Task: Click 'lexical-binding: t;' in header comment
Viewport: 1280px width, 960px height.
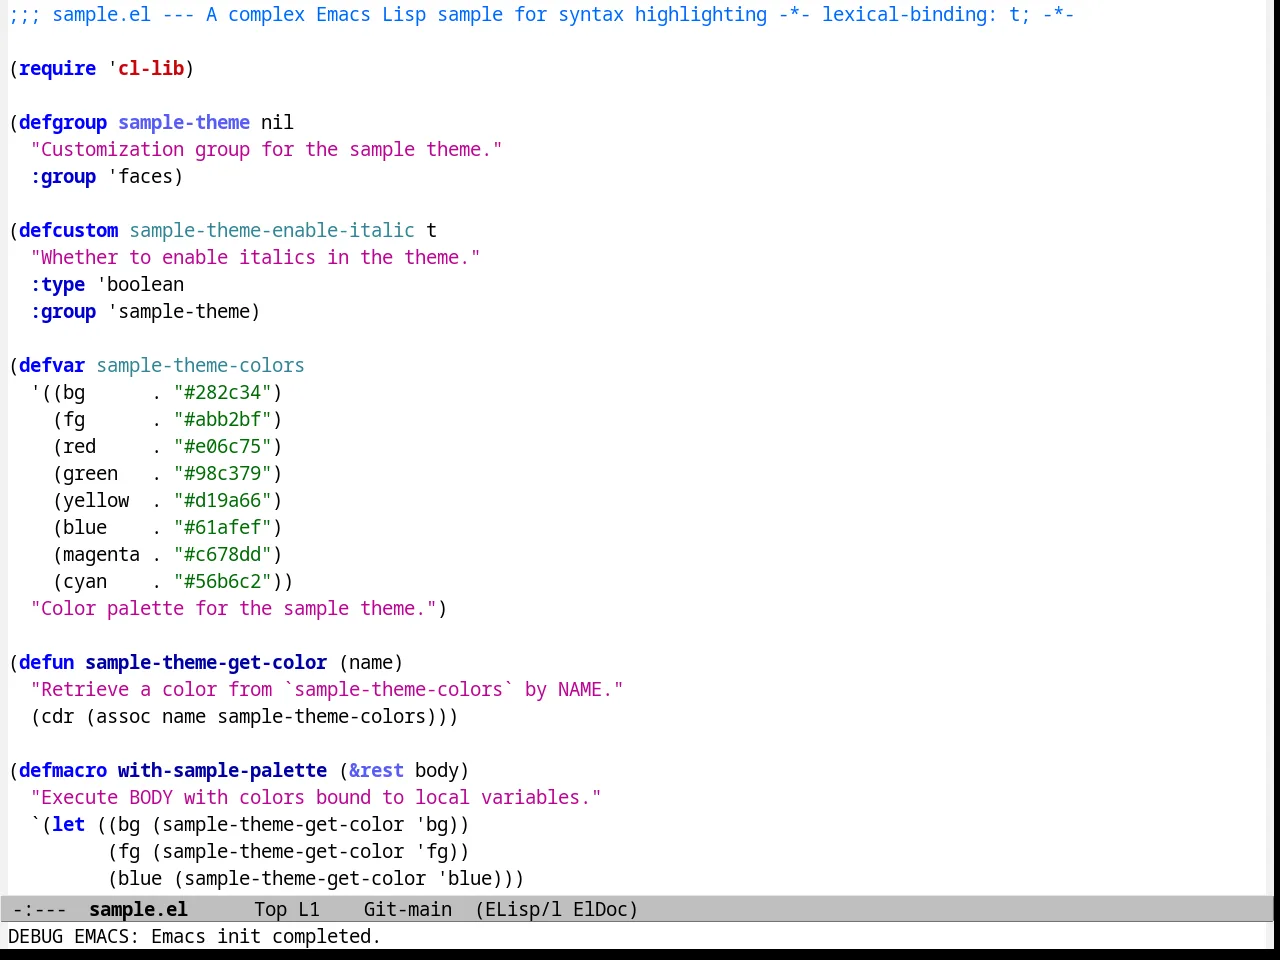Action: pyautogui.click(x=926, y=15)
